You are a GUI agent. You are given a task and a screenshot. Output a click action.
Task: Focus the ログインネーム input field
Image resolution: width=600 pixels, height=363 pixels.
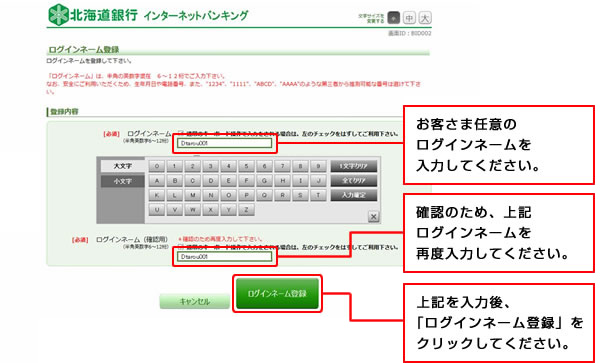[x=224, y=143]
